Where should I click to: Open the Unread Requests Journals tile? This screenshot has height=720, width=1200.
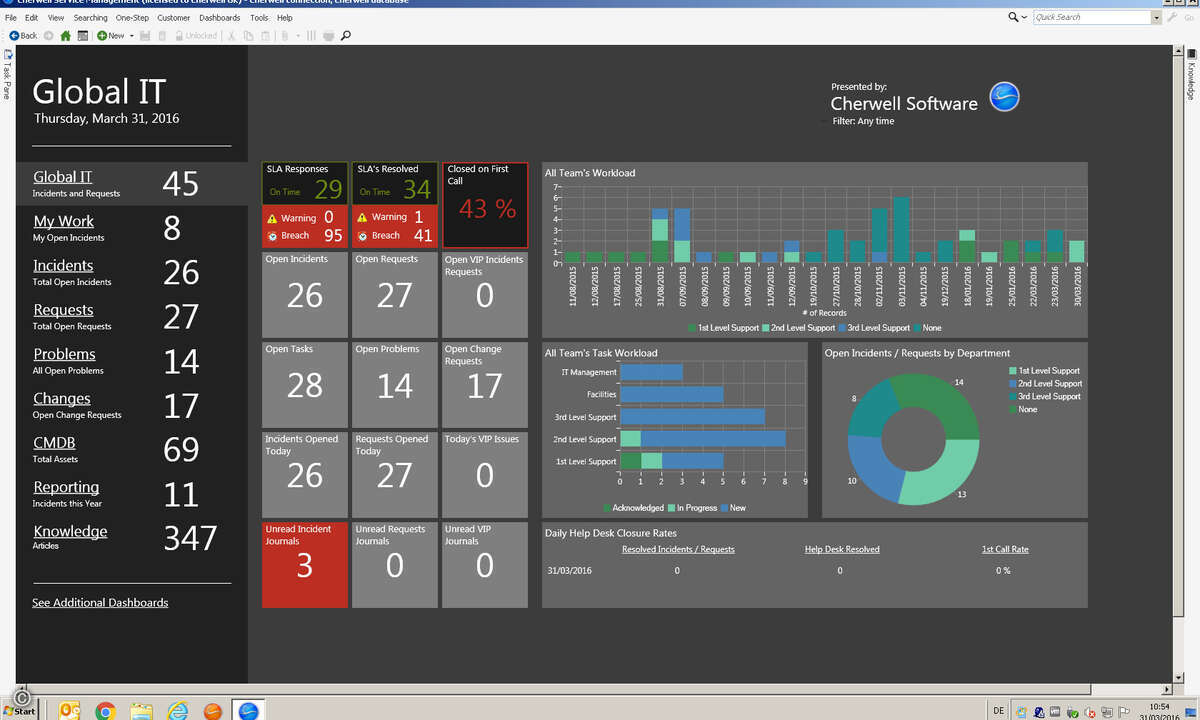[x=395, y=565]
